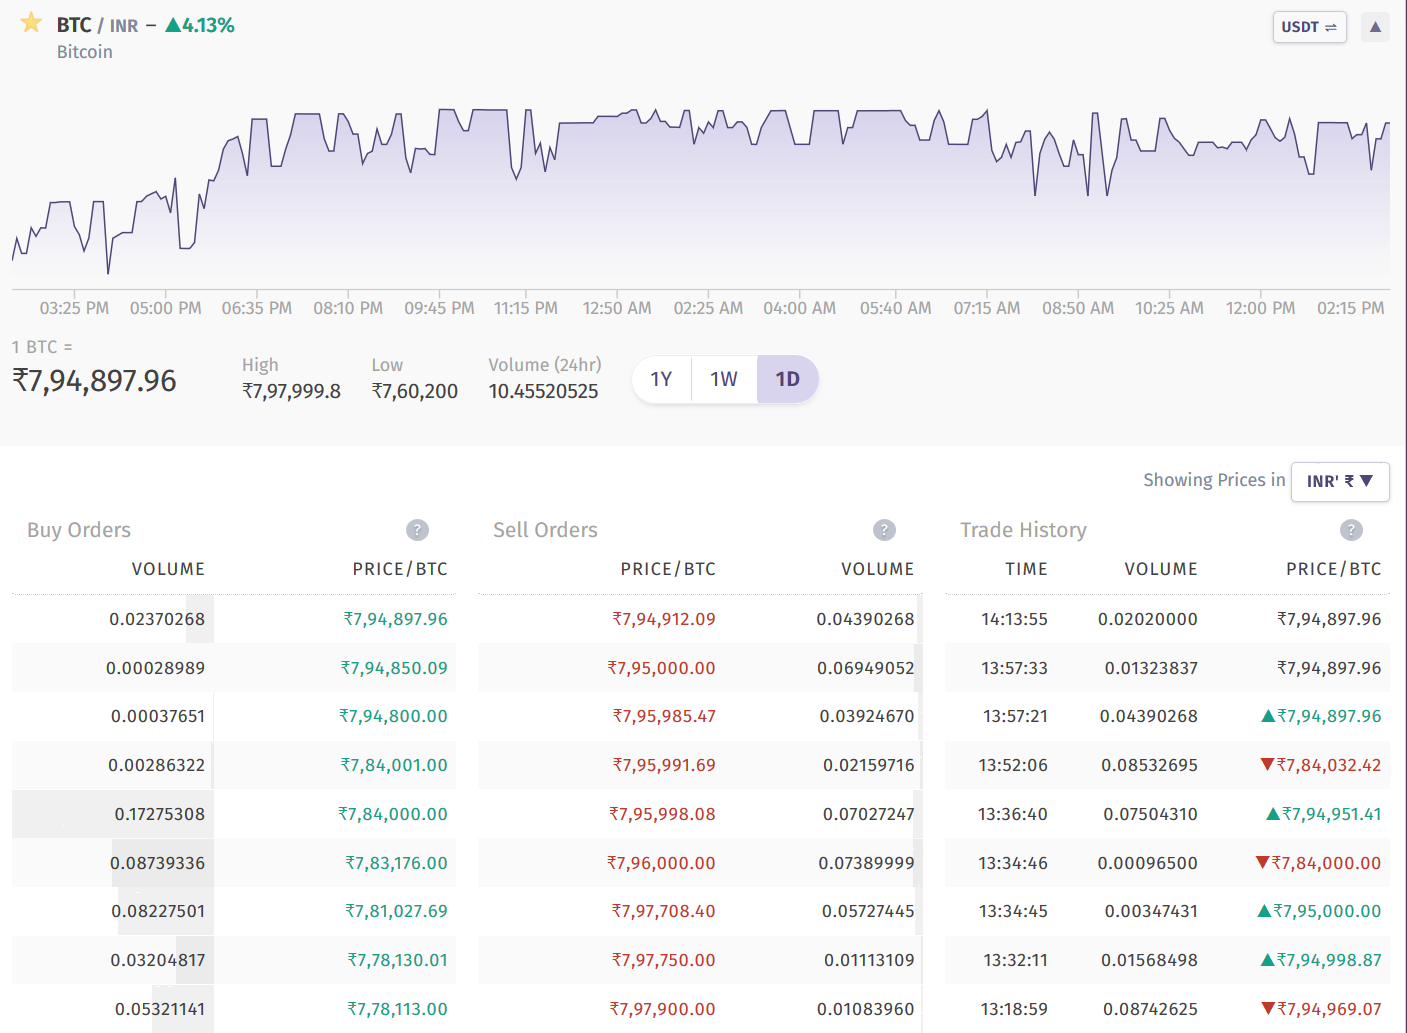Click the 24hr volume value 10.45520525
This screenshot has width=1407, height=1033.
point(543,391)
